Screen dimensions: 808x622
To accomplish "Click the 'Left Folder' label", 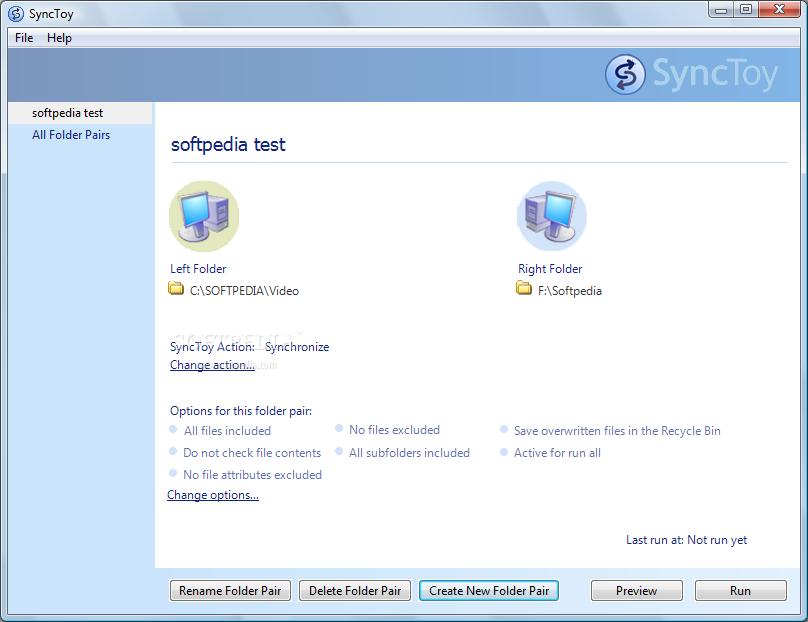I will [x=198, y=269].
